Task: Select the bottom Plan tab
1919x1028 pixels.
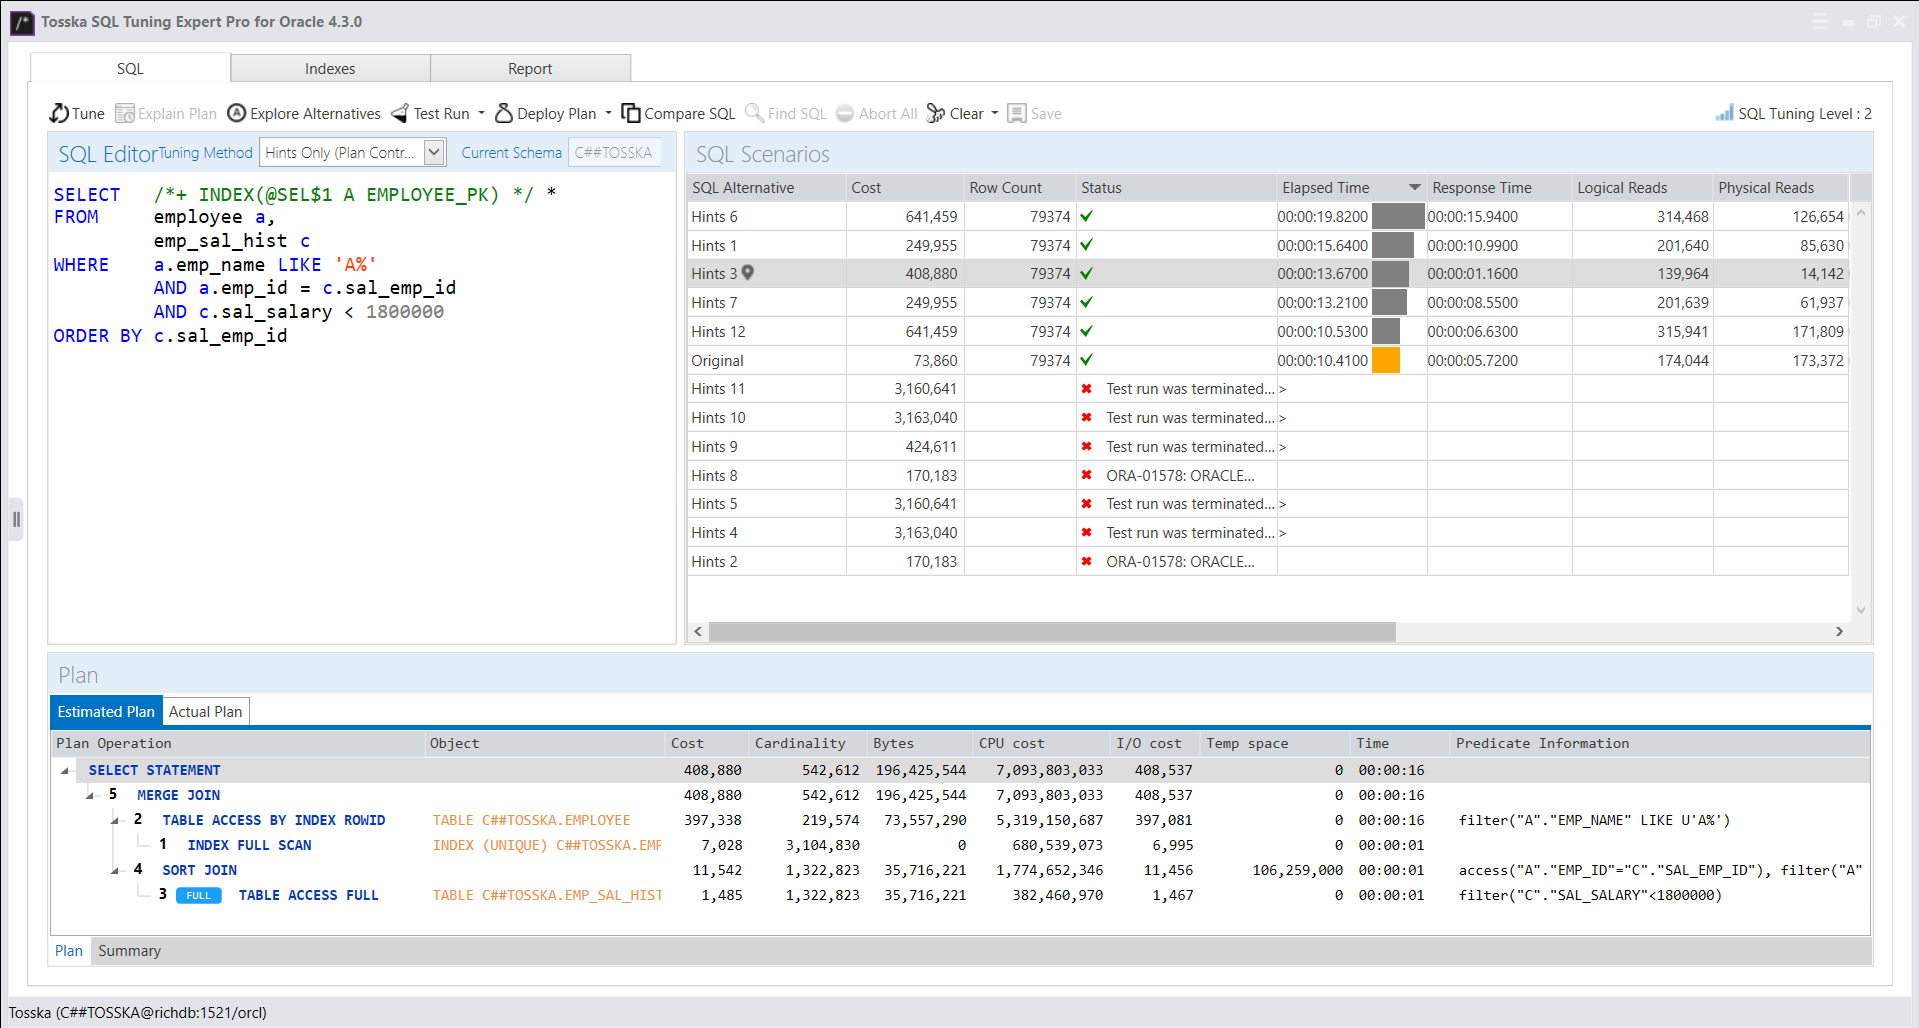Action: point(69,950)
